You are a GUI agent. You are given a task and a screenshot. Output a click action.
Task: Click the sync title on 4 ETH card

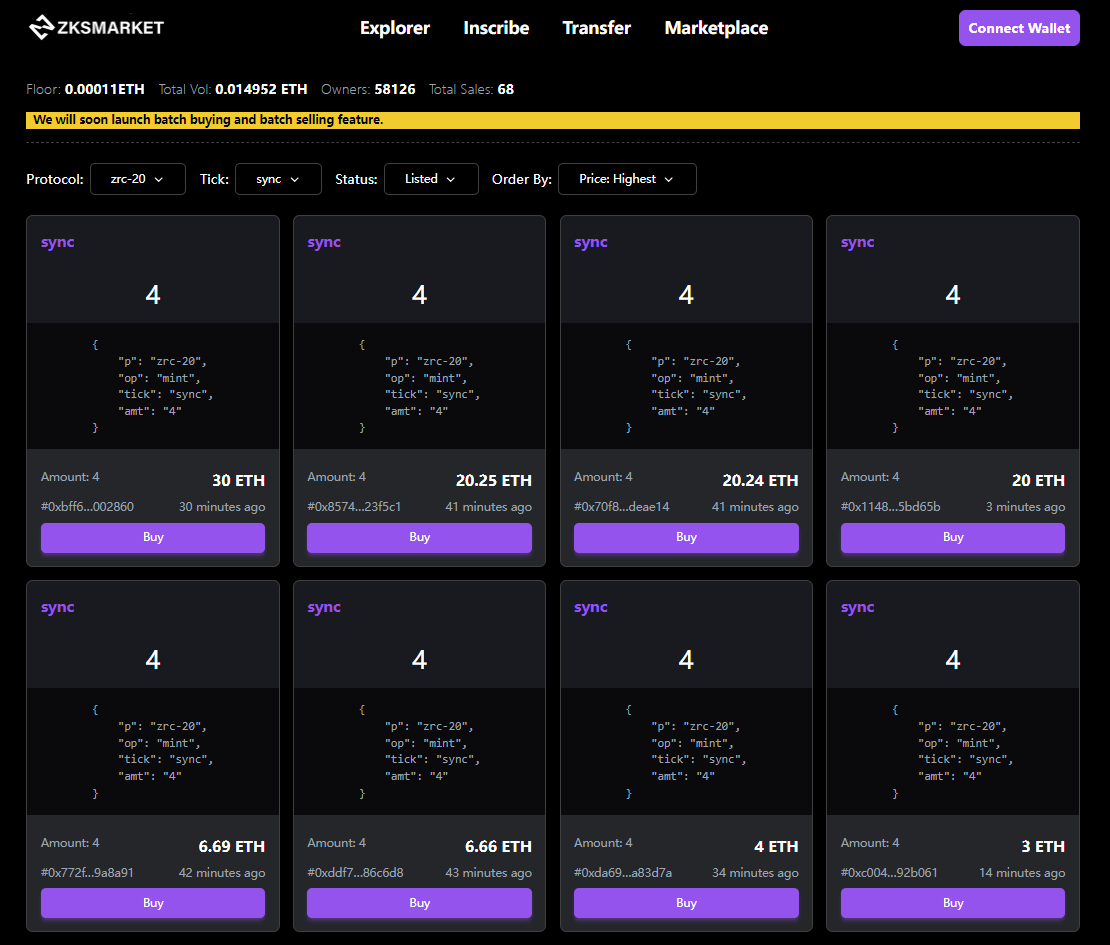click(x=591, y=608)
